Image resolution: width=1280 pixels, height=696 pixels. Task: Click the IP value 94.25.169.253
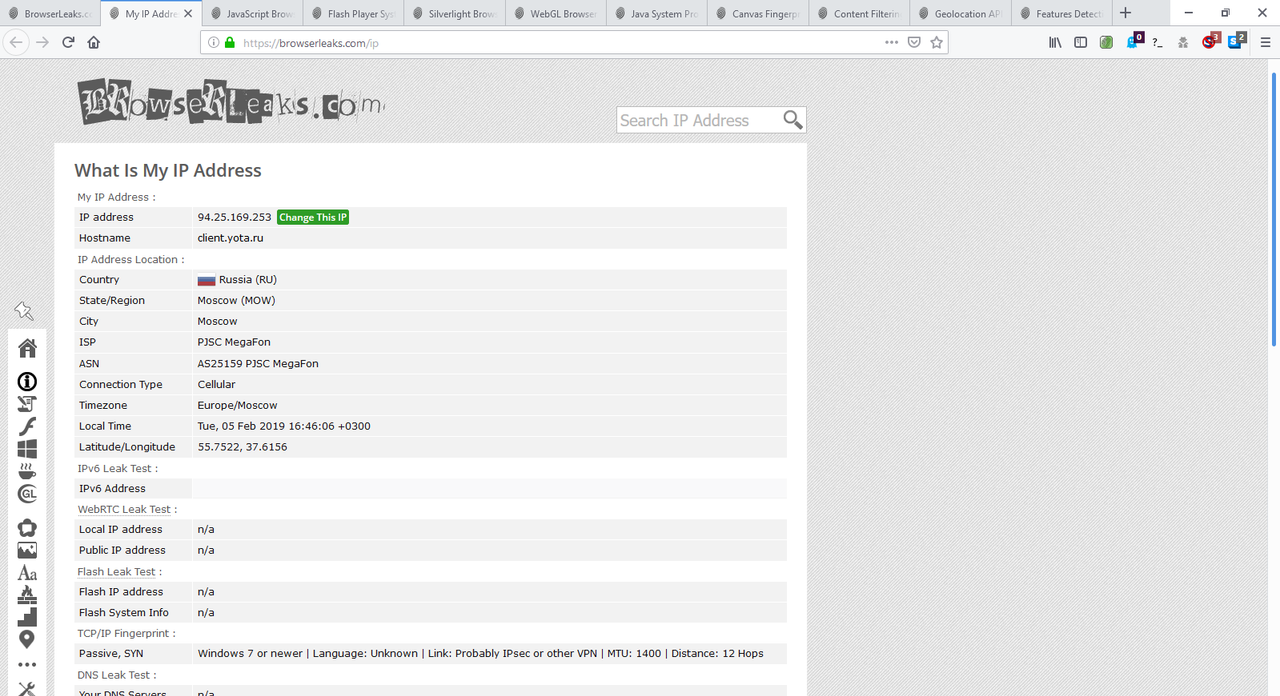click(x=234, y=217)
